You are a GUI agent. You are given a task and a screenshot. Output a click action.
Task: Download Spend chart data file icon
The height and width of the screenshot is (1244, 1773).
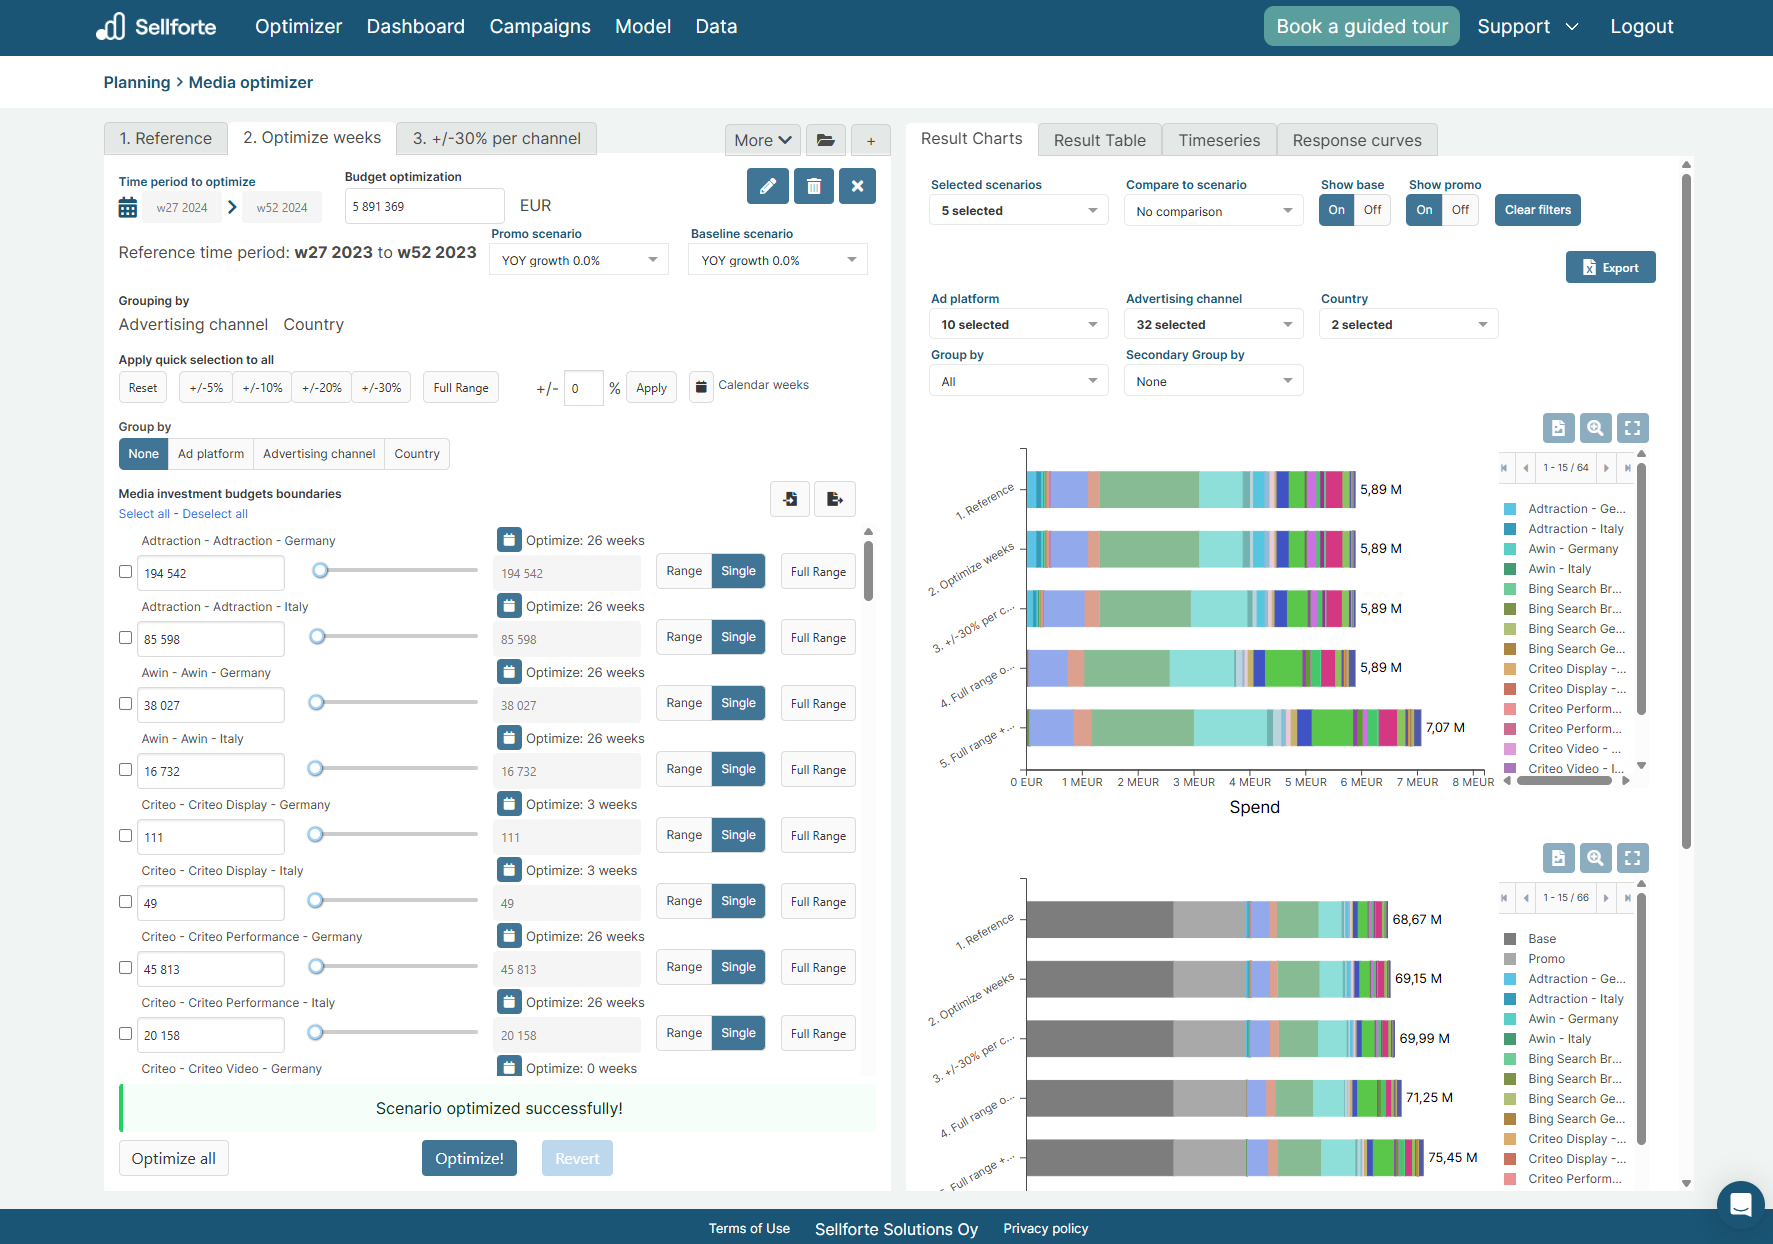pyautogui.click(x=1558, y=428)
